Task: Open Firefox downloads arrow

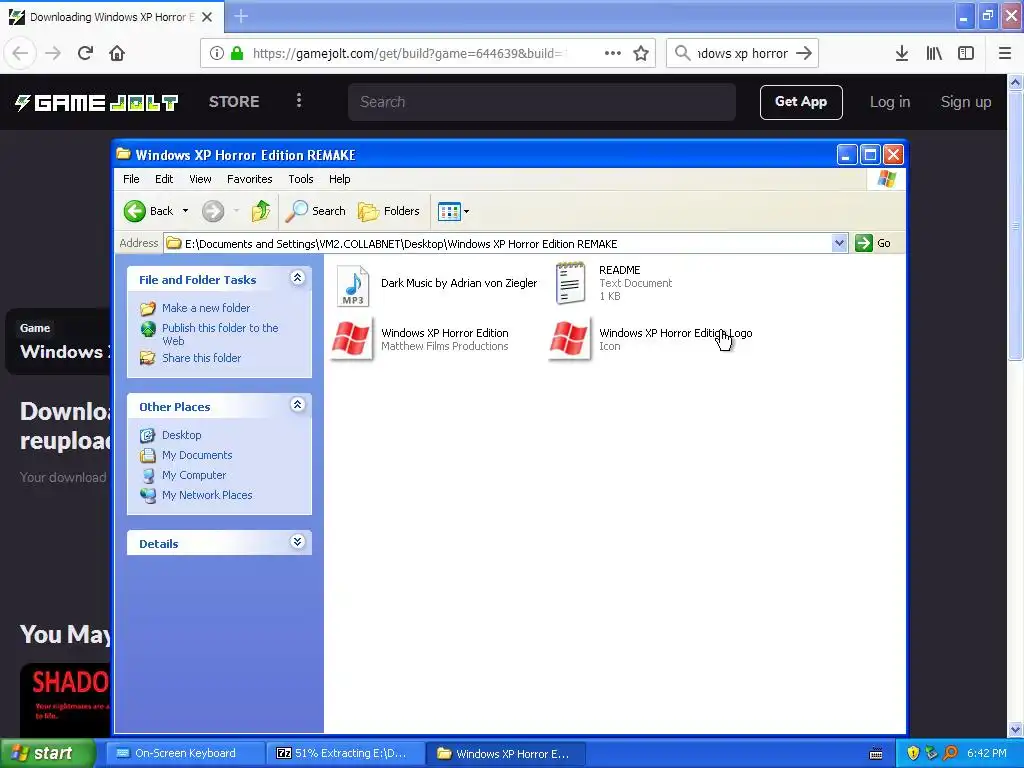Action: 902,53
